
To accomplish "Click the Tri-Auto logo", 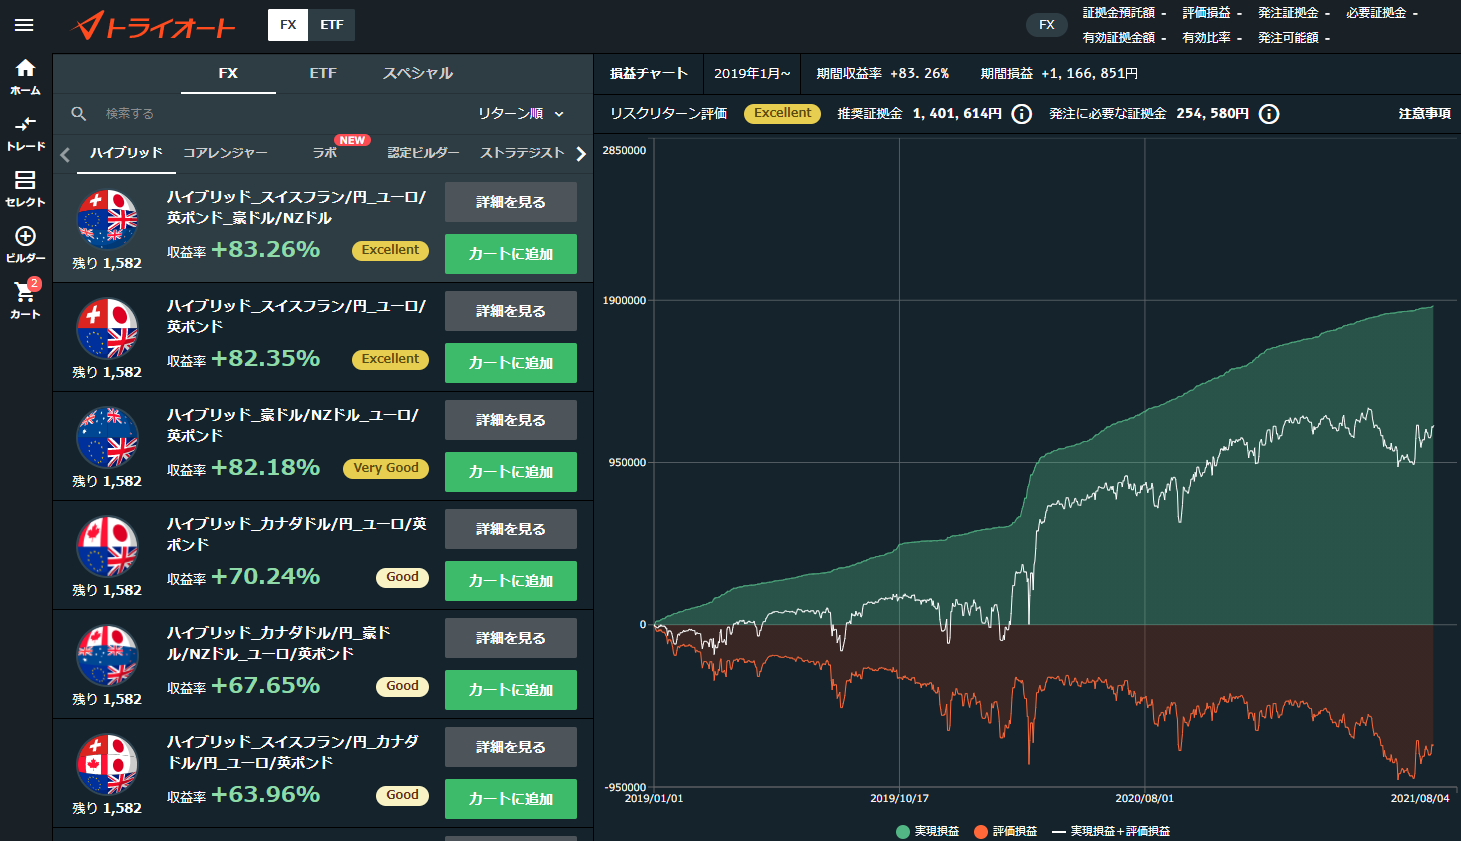I will point(154,25).
